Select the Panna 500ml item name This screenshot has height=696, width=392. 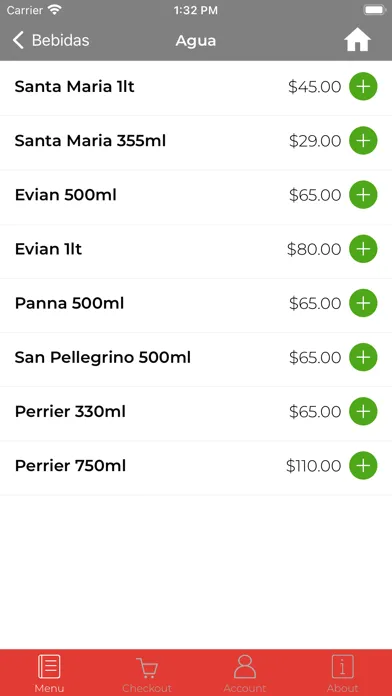coord(69,303)
